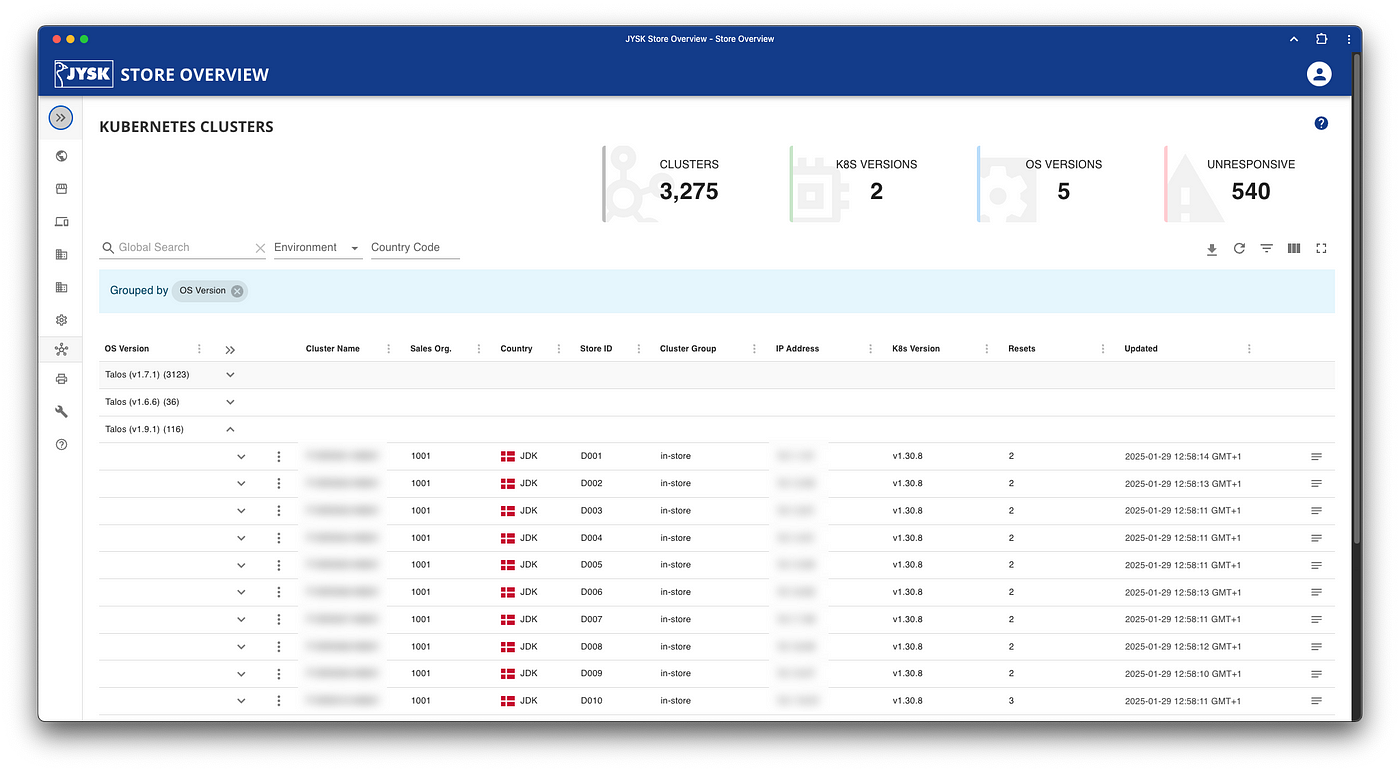View details lines icon for D002
Screen dimensions: 1400x772
click(x=1316, y=484)
